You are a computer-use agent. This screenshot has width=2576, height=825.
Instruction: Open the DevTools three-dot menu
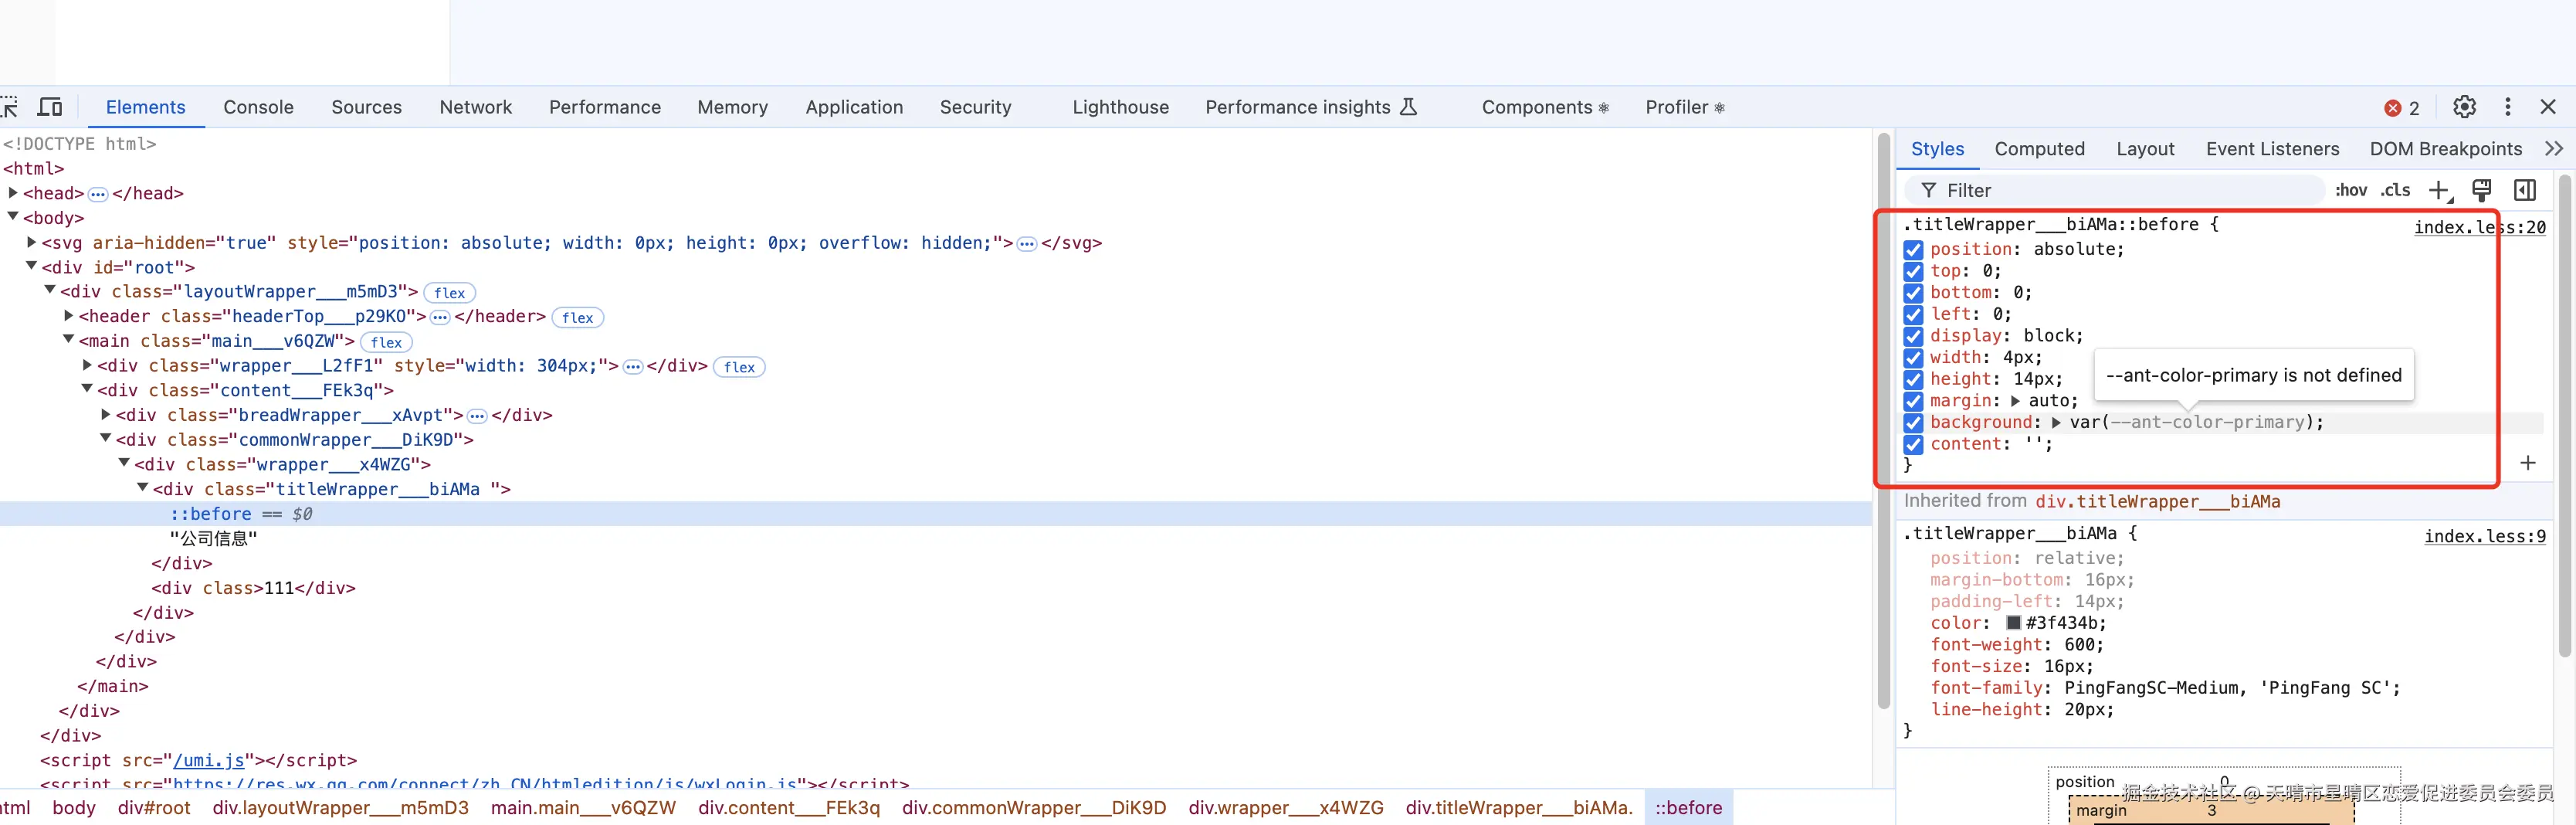tap(2507, 107)
